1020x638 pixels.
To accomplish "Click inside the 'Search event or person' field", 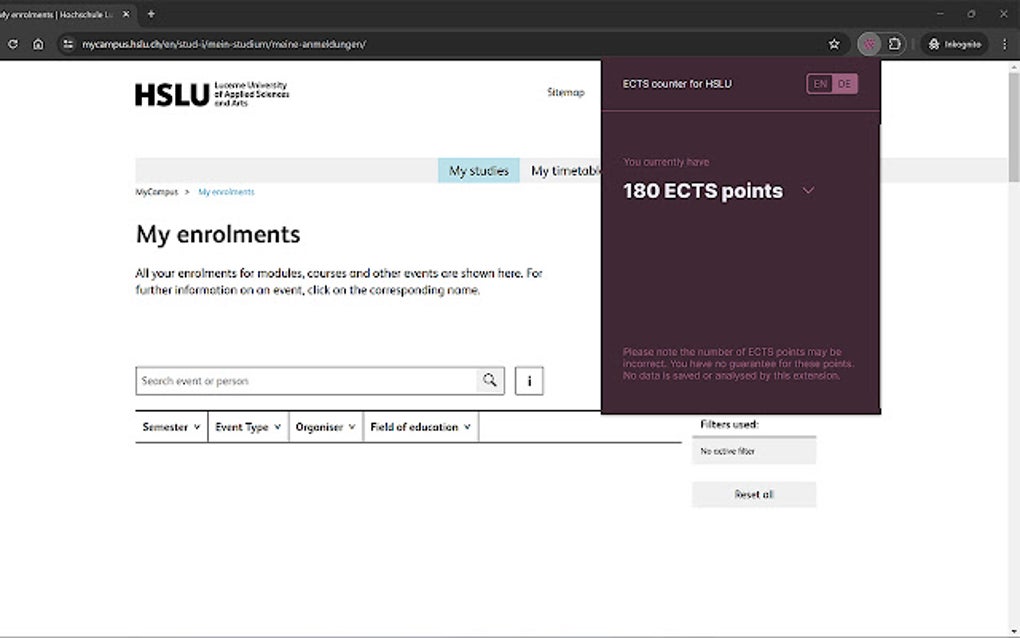I will pos(300,381).
